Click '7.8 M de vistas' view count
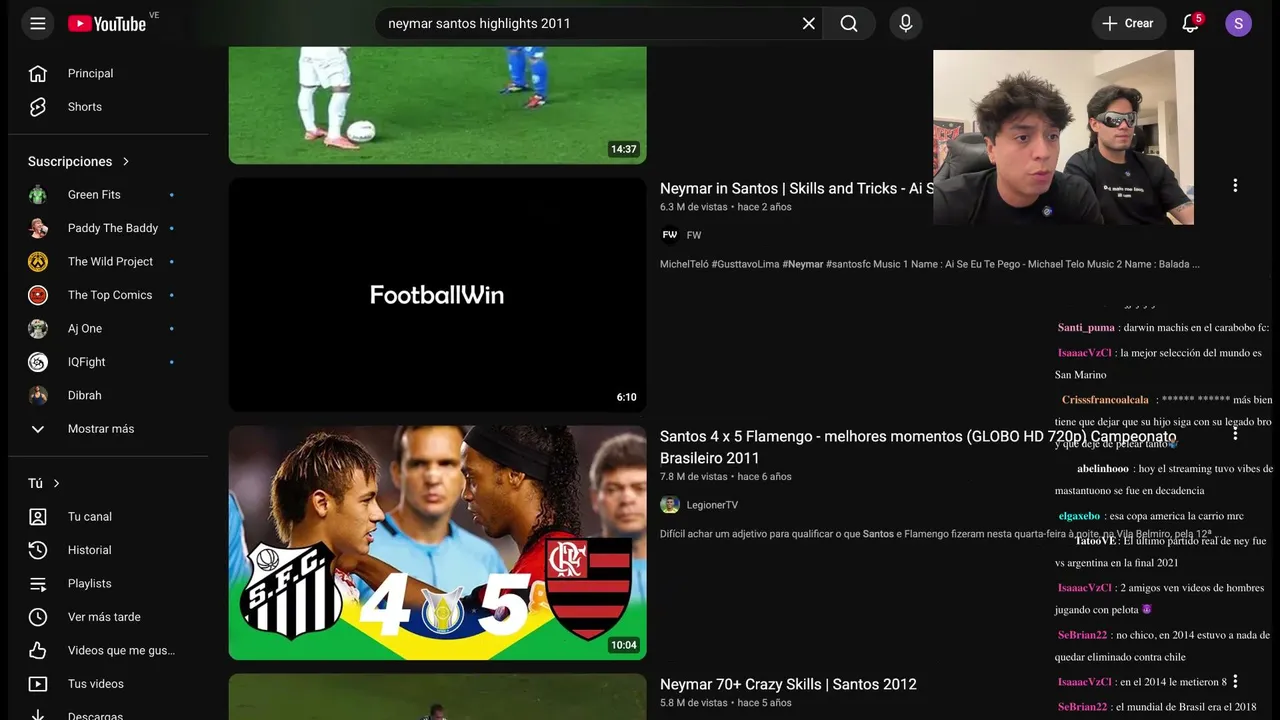The image size is (1280, 720). click(694, 477)
